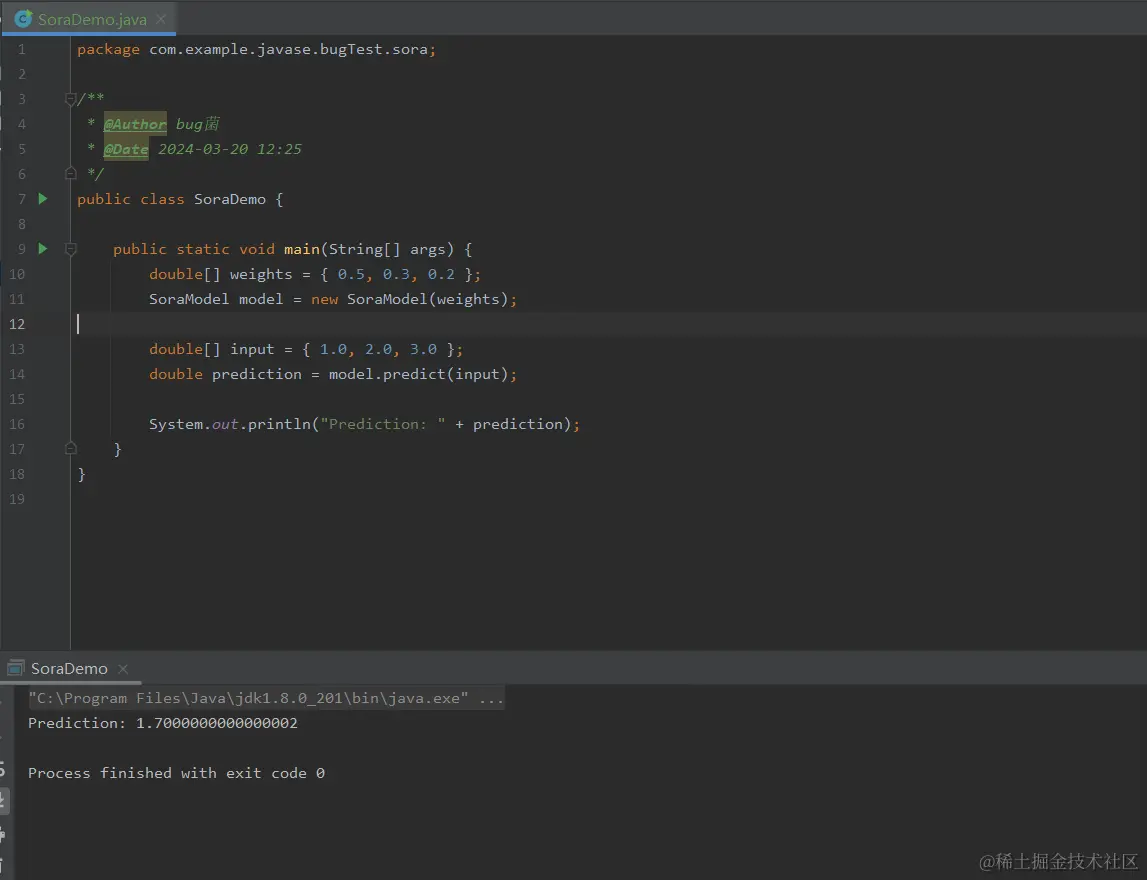The width and height of the screenshot is (1147, 880).
Task: Click the value 0.5 in weights array
Action: [x=351, y=274]
